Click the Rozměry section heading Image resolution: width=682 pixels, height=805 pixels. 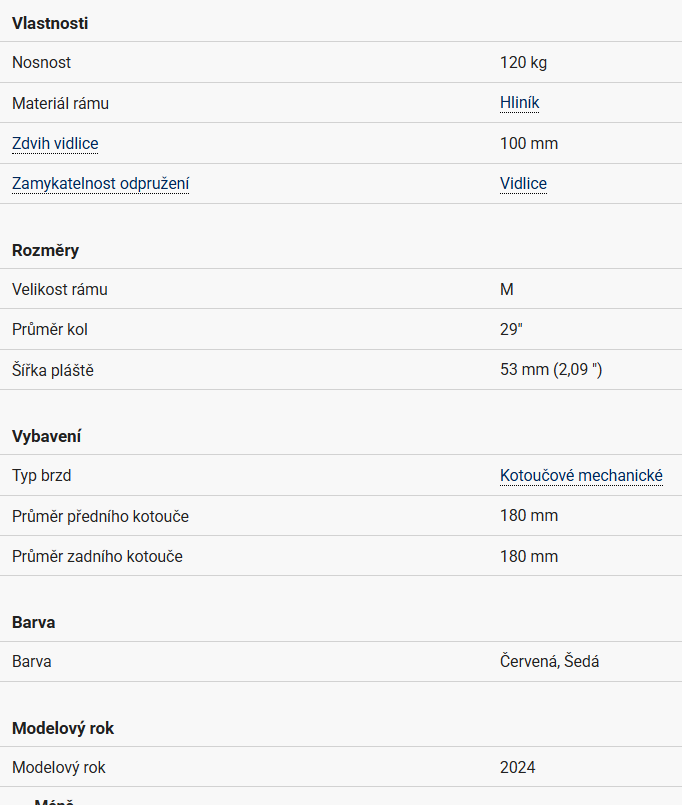point(45,250)
